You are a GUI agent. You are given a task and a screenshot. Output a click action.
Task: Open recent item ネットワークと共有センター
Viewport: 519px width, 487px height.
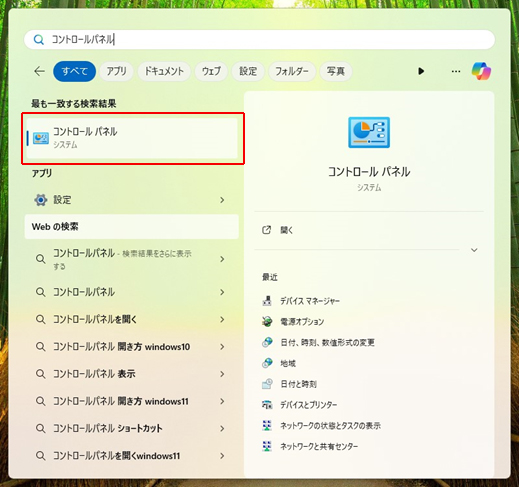coord(319,446)
